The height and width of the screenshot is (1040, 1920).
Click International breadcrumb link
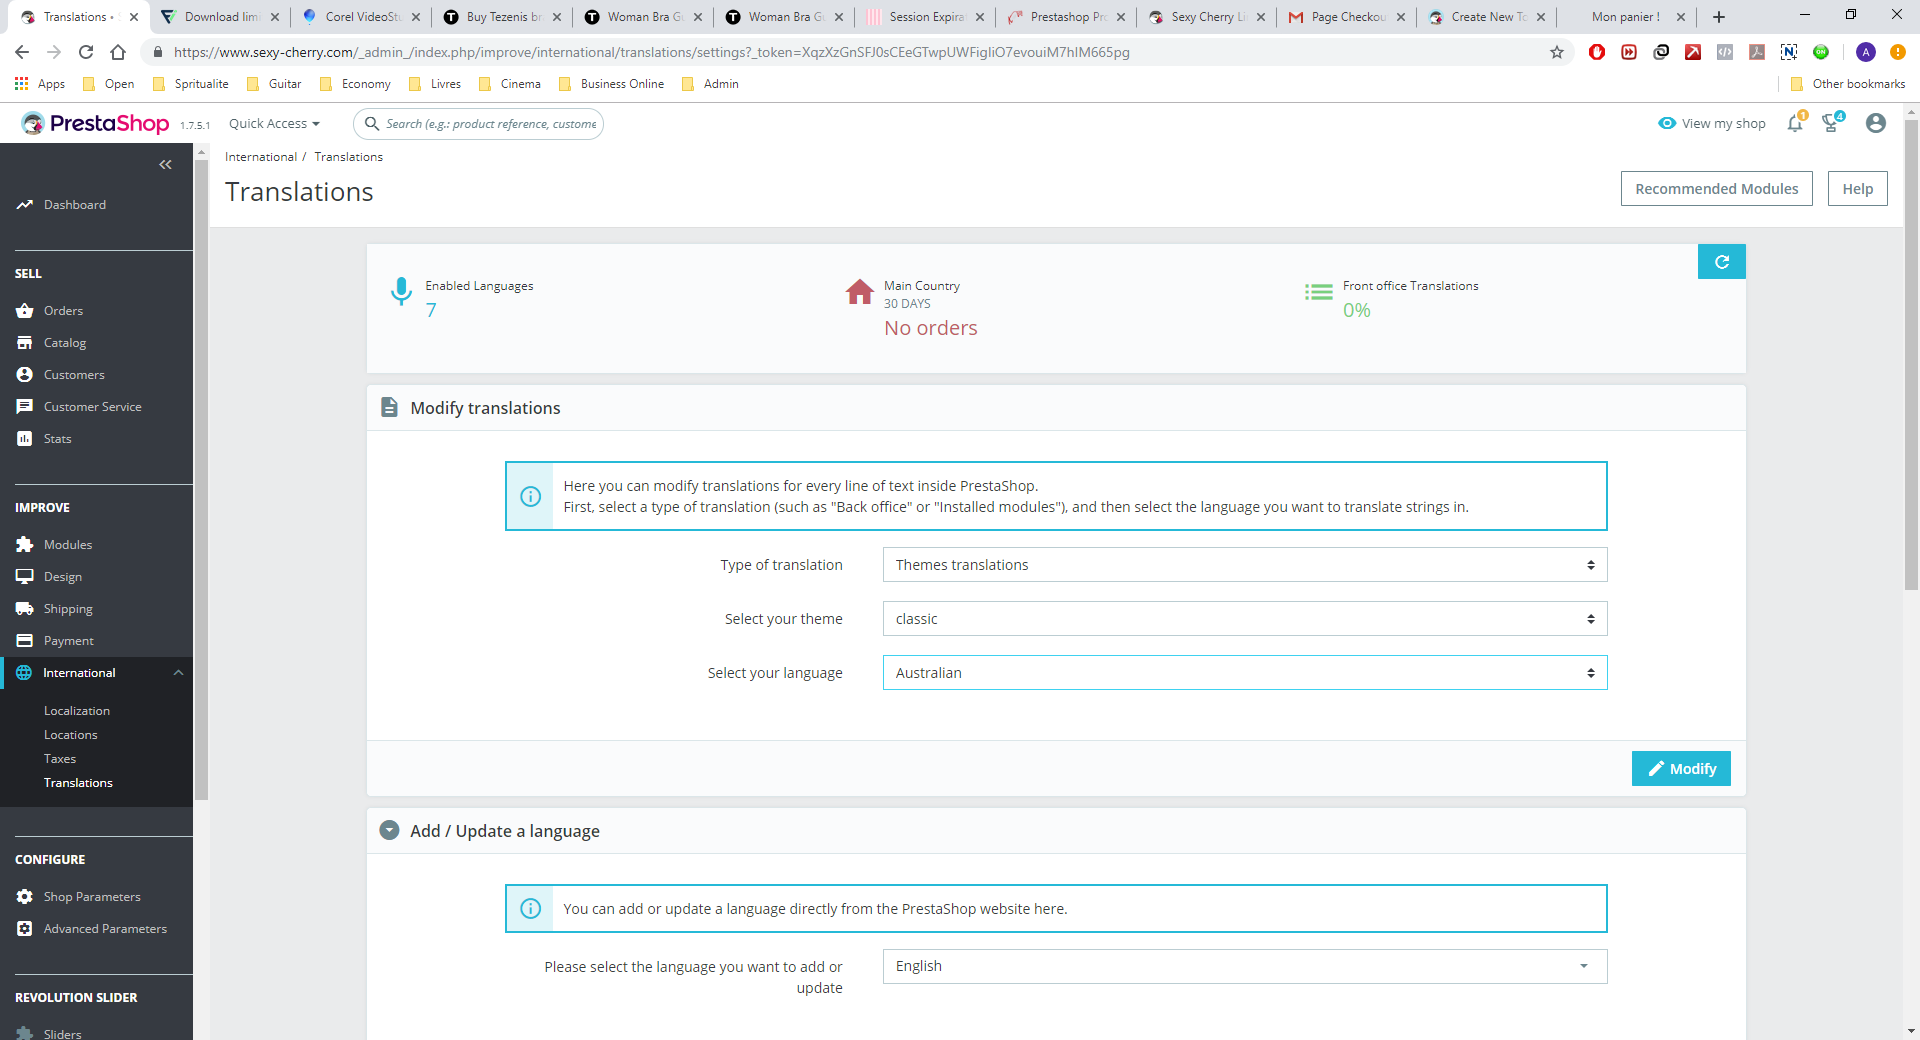[261, 157]
